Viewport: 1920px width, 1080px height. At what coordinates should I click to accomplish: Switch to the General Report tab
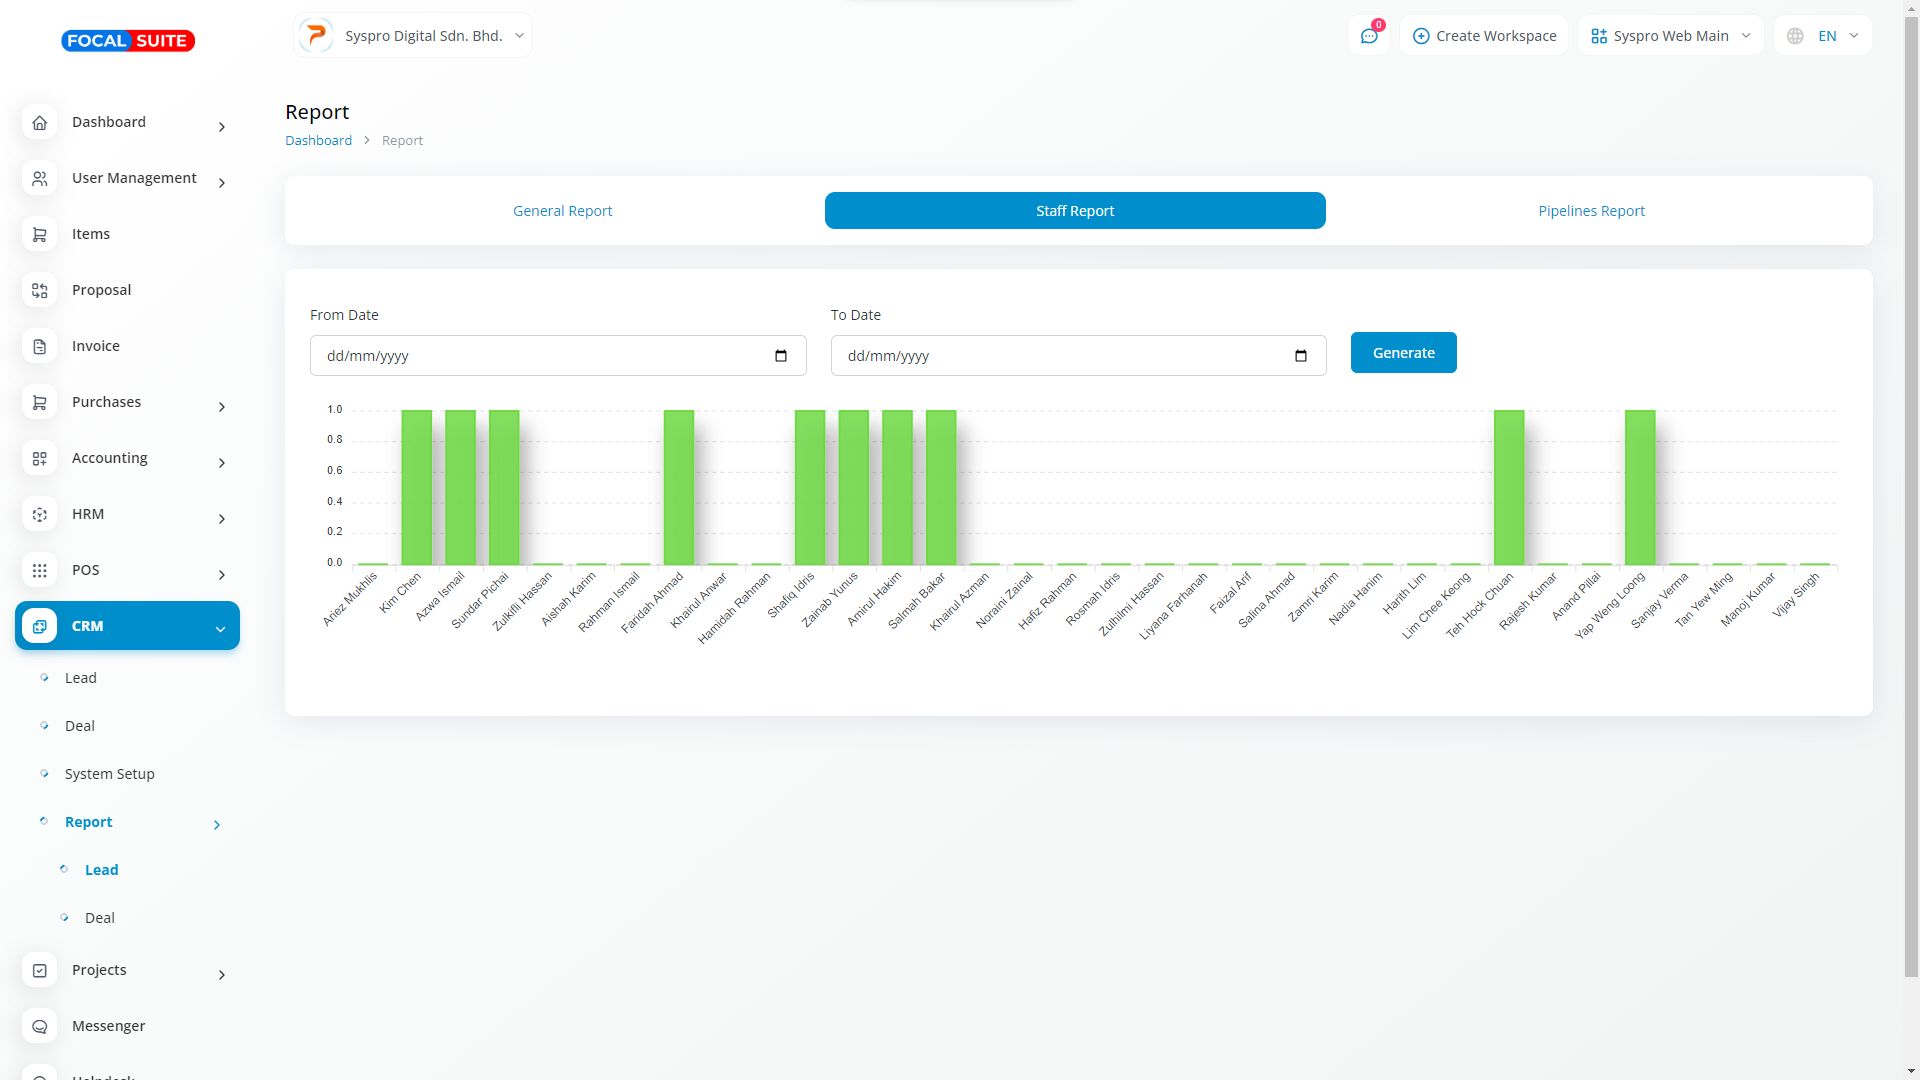pyautogui.click(x=562, y=211)
